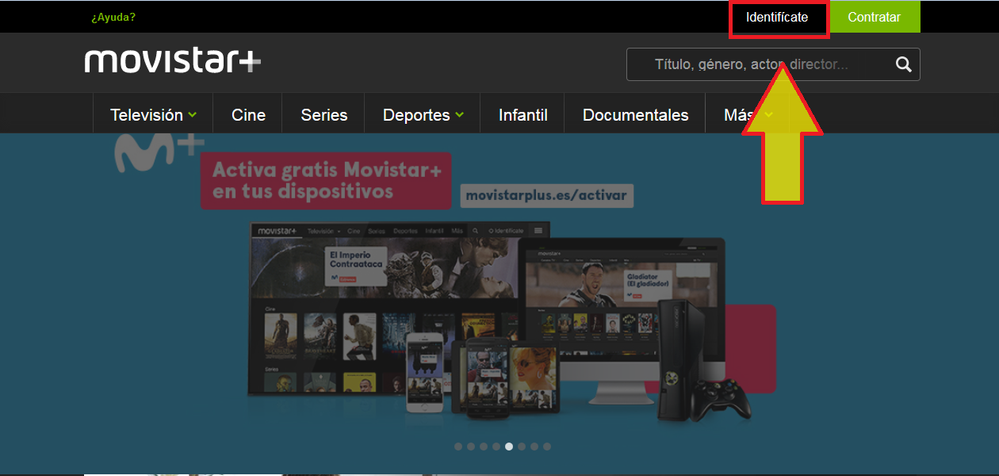Open the Documentales section
The image size is (999, 476).
pos(635,115)
